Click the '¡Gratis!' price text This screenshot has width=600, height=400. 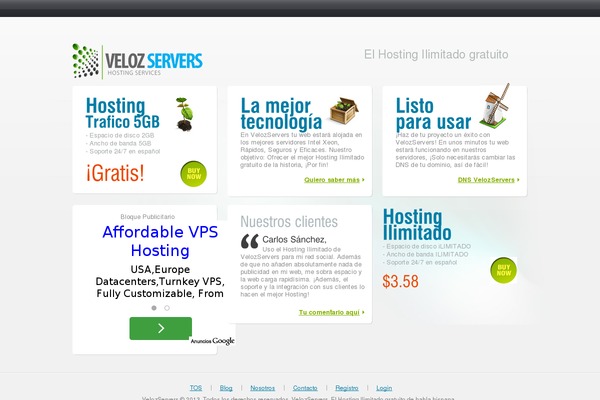(115, 173)
